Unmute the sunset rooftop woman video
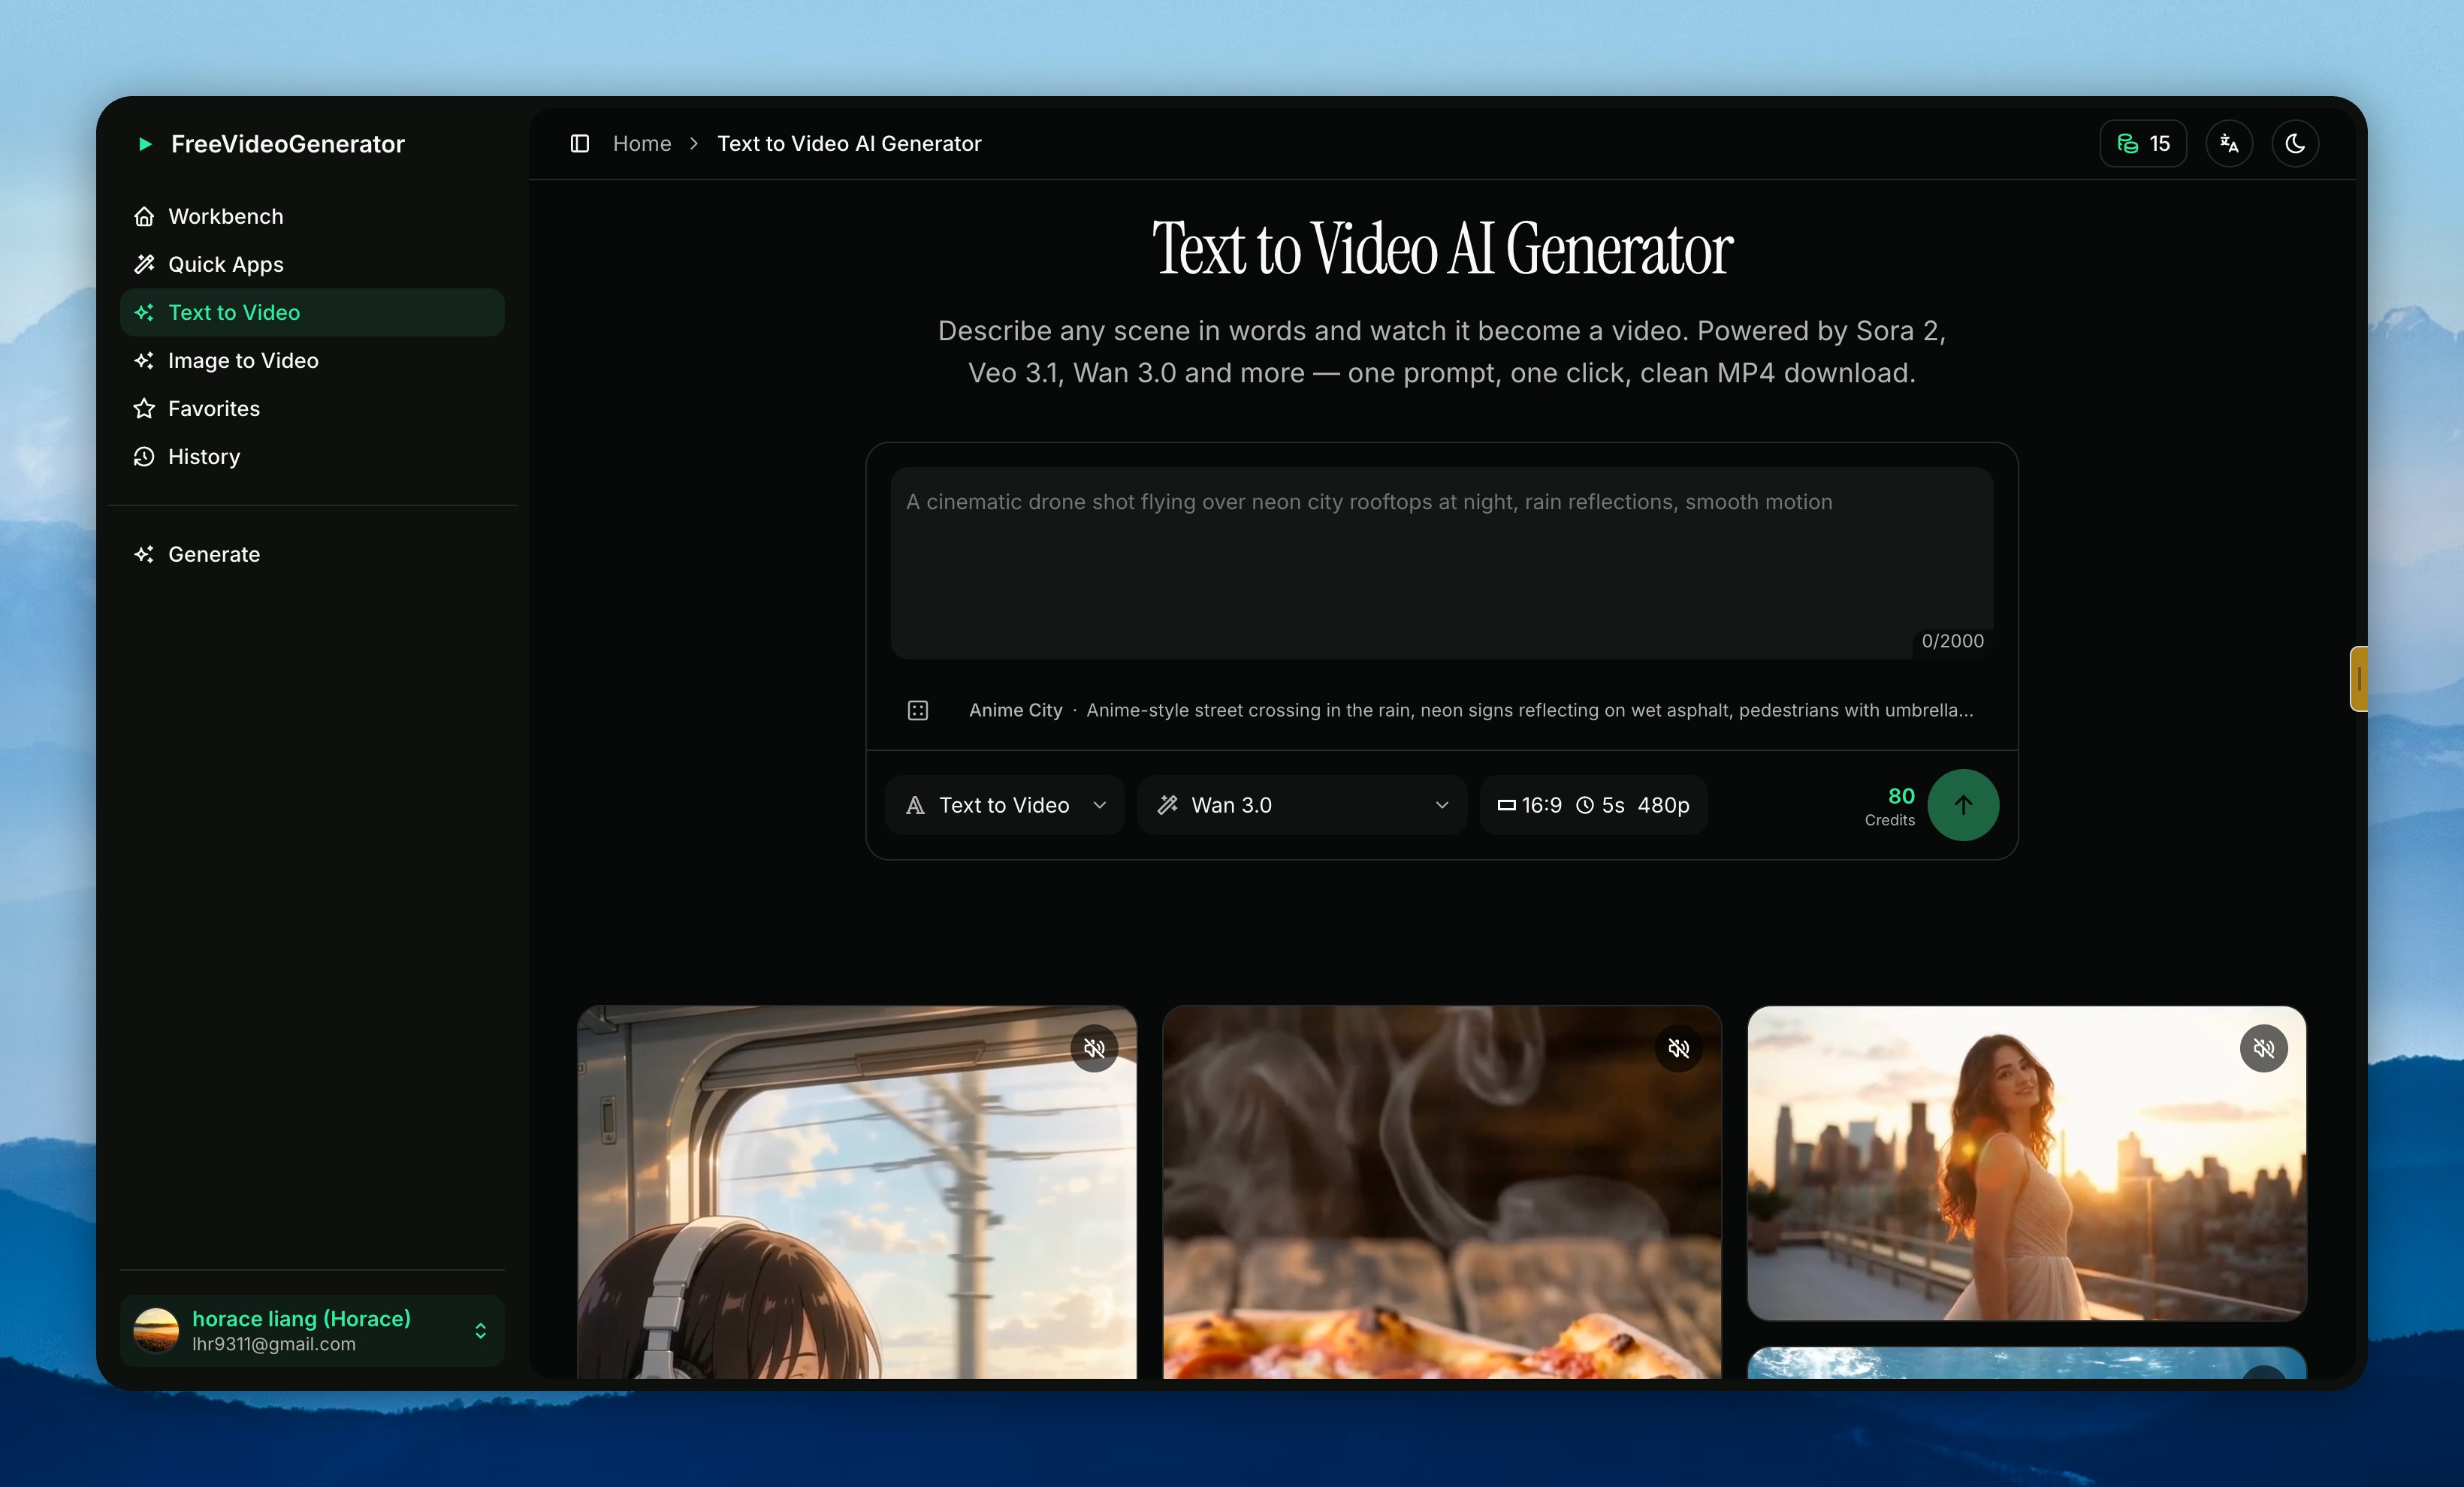The width and height of the screenshot is (2464, 1487). pos(2264,1048)
